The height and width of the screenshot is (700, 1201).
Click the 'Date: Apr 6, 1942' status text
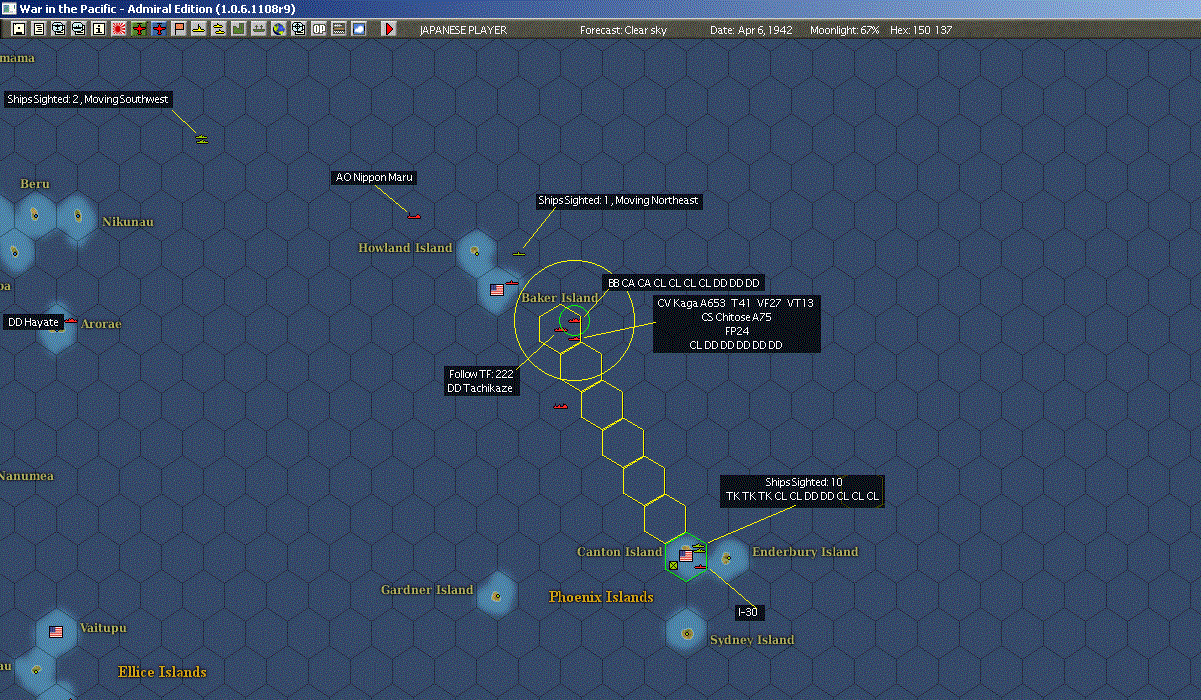tap(751, 30)
